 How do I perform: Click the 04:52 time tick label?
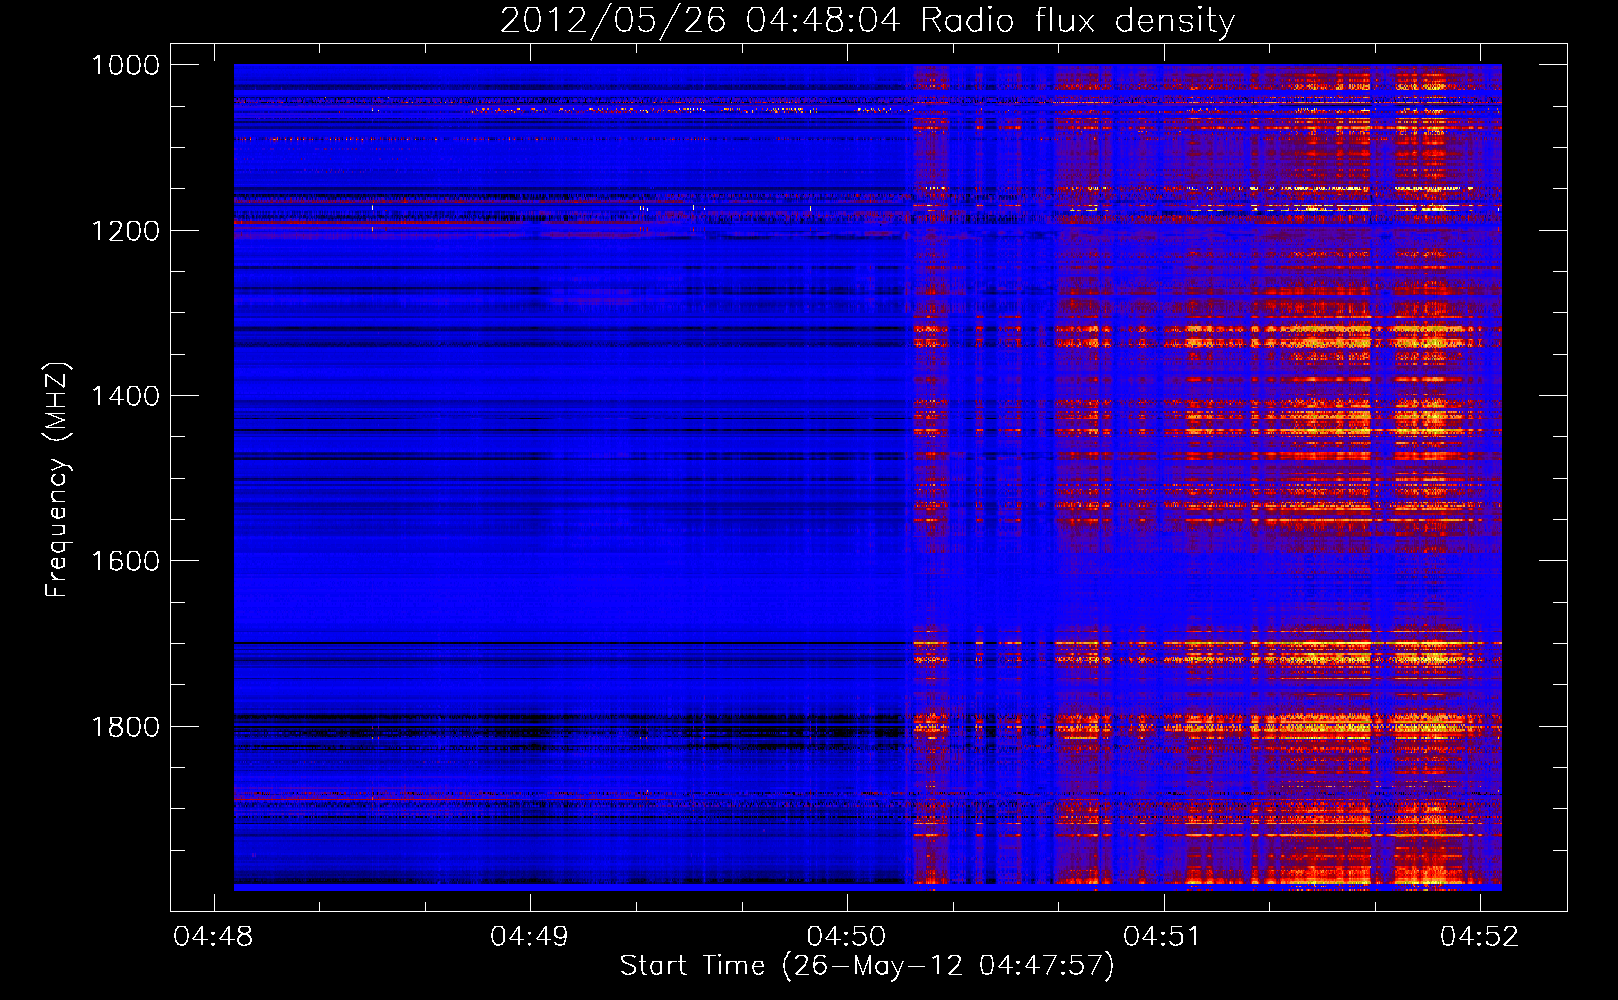pos(1479,936)
